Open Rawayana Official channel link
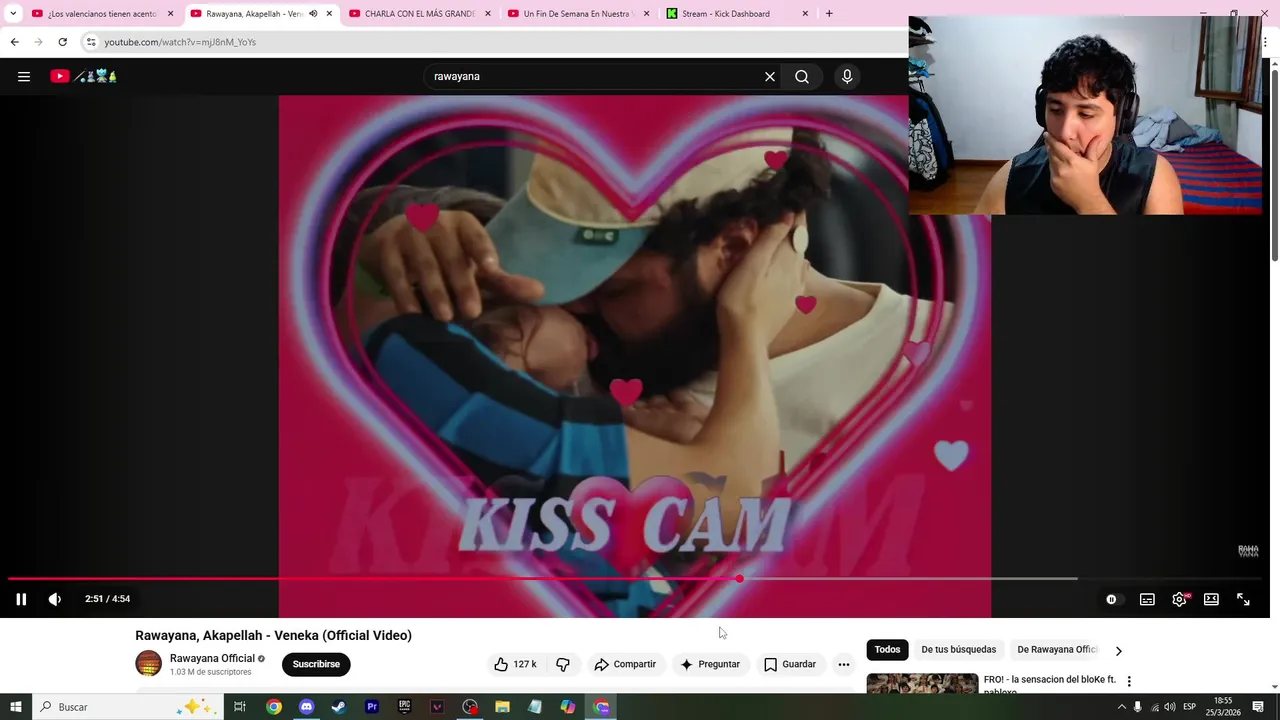Viewport: 1280px width, 720px height. [212, 658]
